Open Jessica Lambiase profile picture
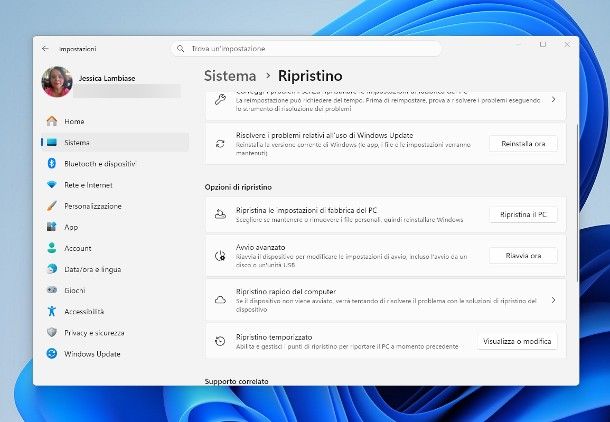610x422 pixels. click(x=57, y=82)
